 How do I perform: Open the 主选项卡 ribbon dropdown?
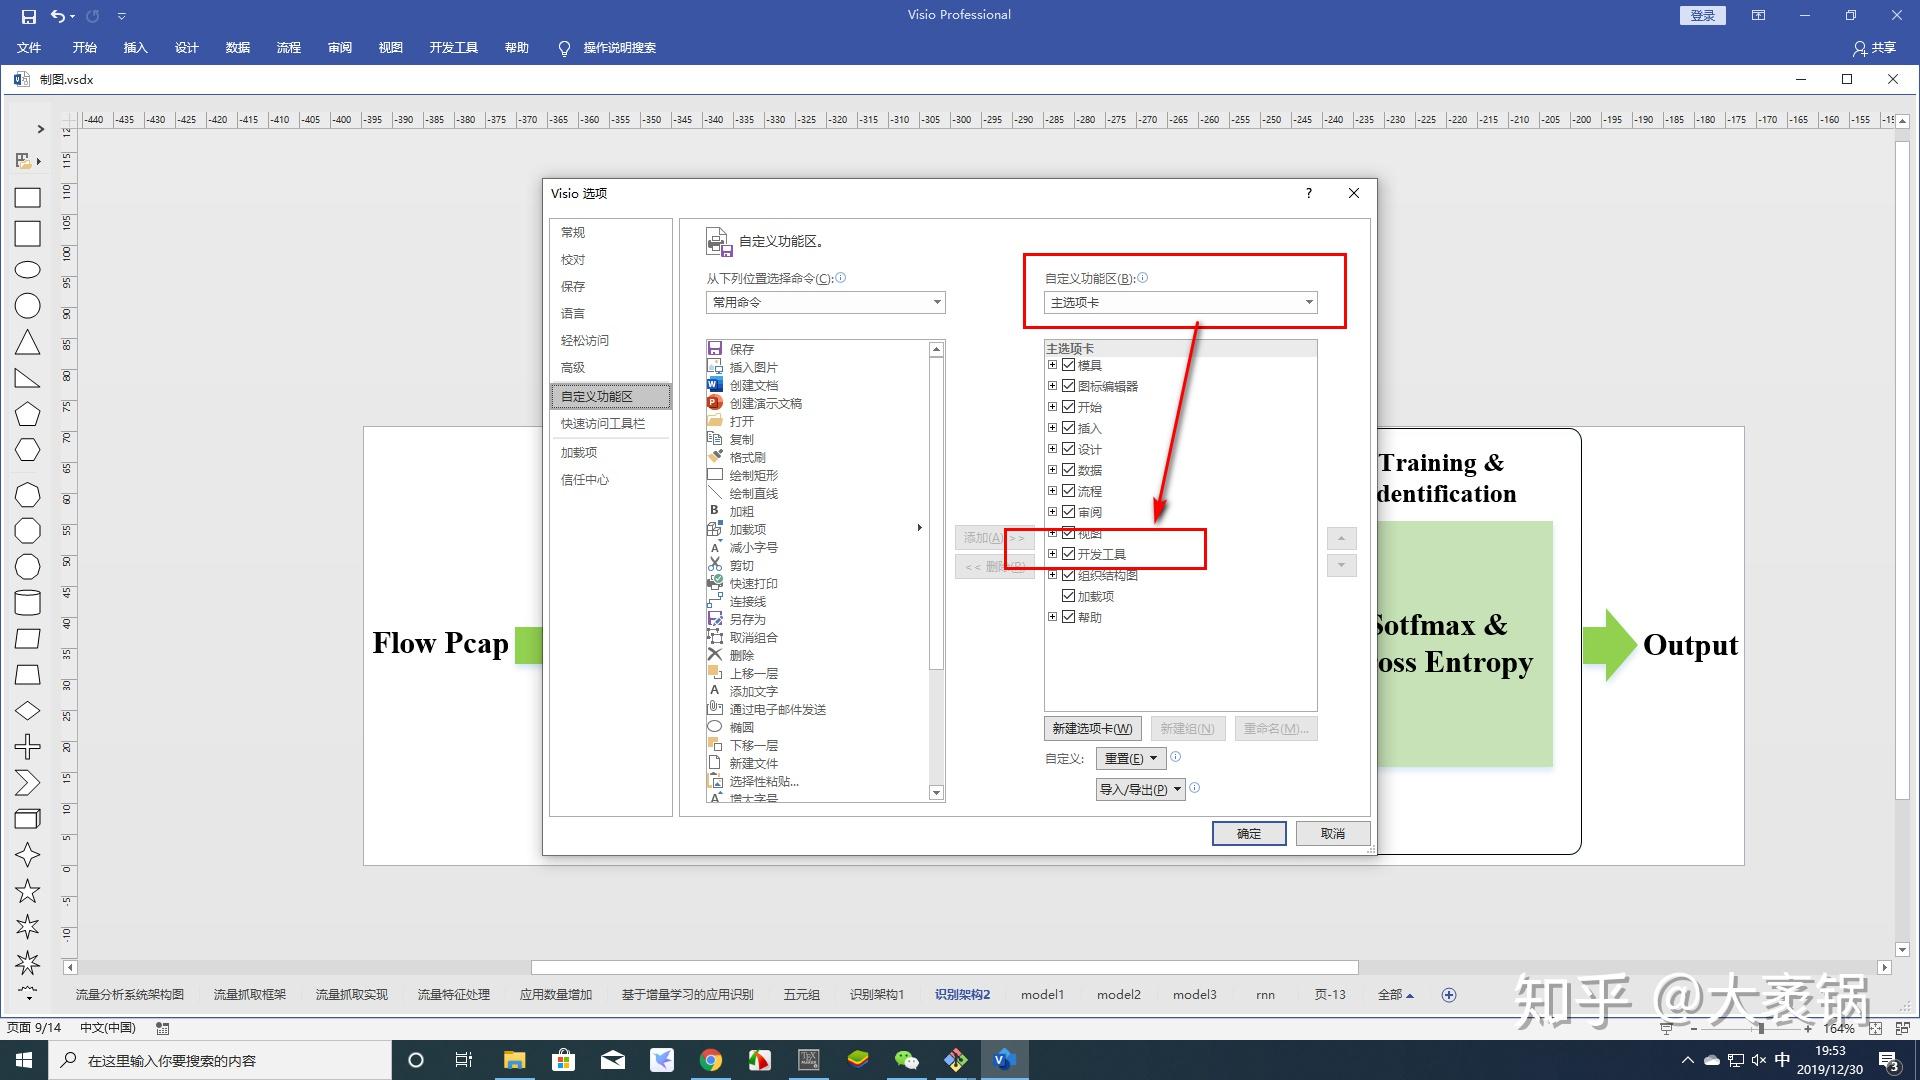[1180, 302]
